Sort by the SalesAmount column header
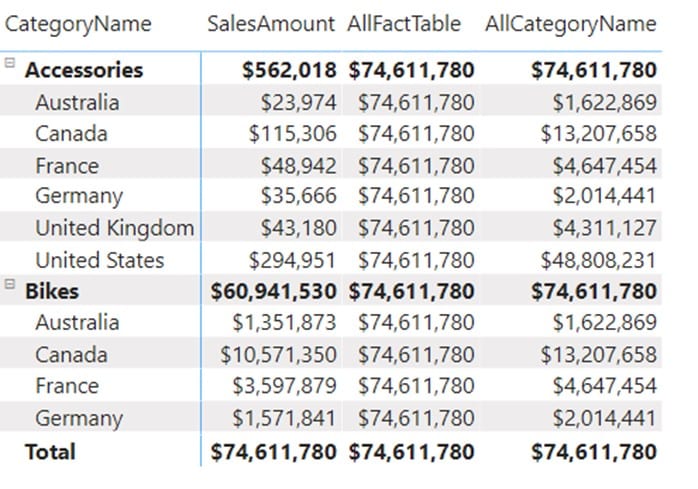The image size is (698, 489). [271, 24]
